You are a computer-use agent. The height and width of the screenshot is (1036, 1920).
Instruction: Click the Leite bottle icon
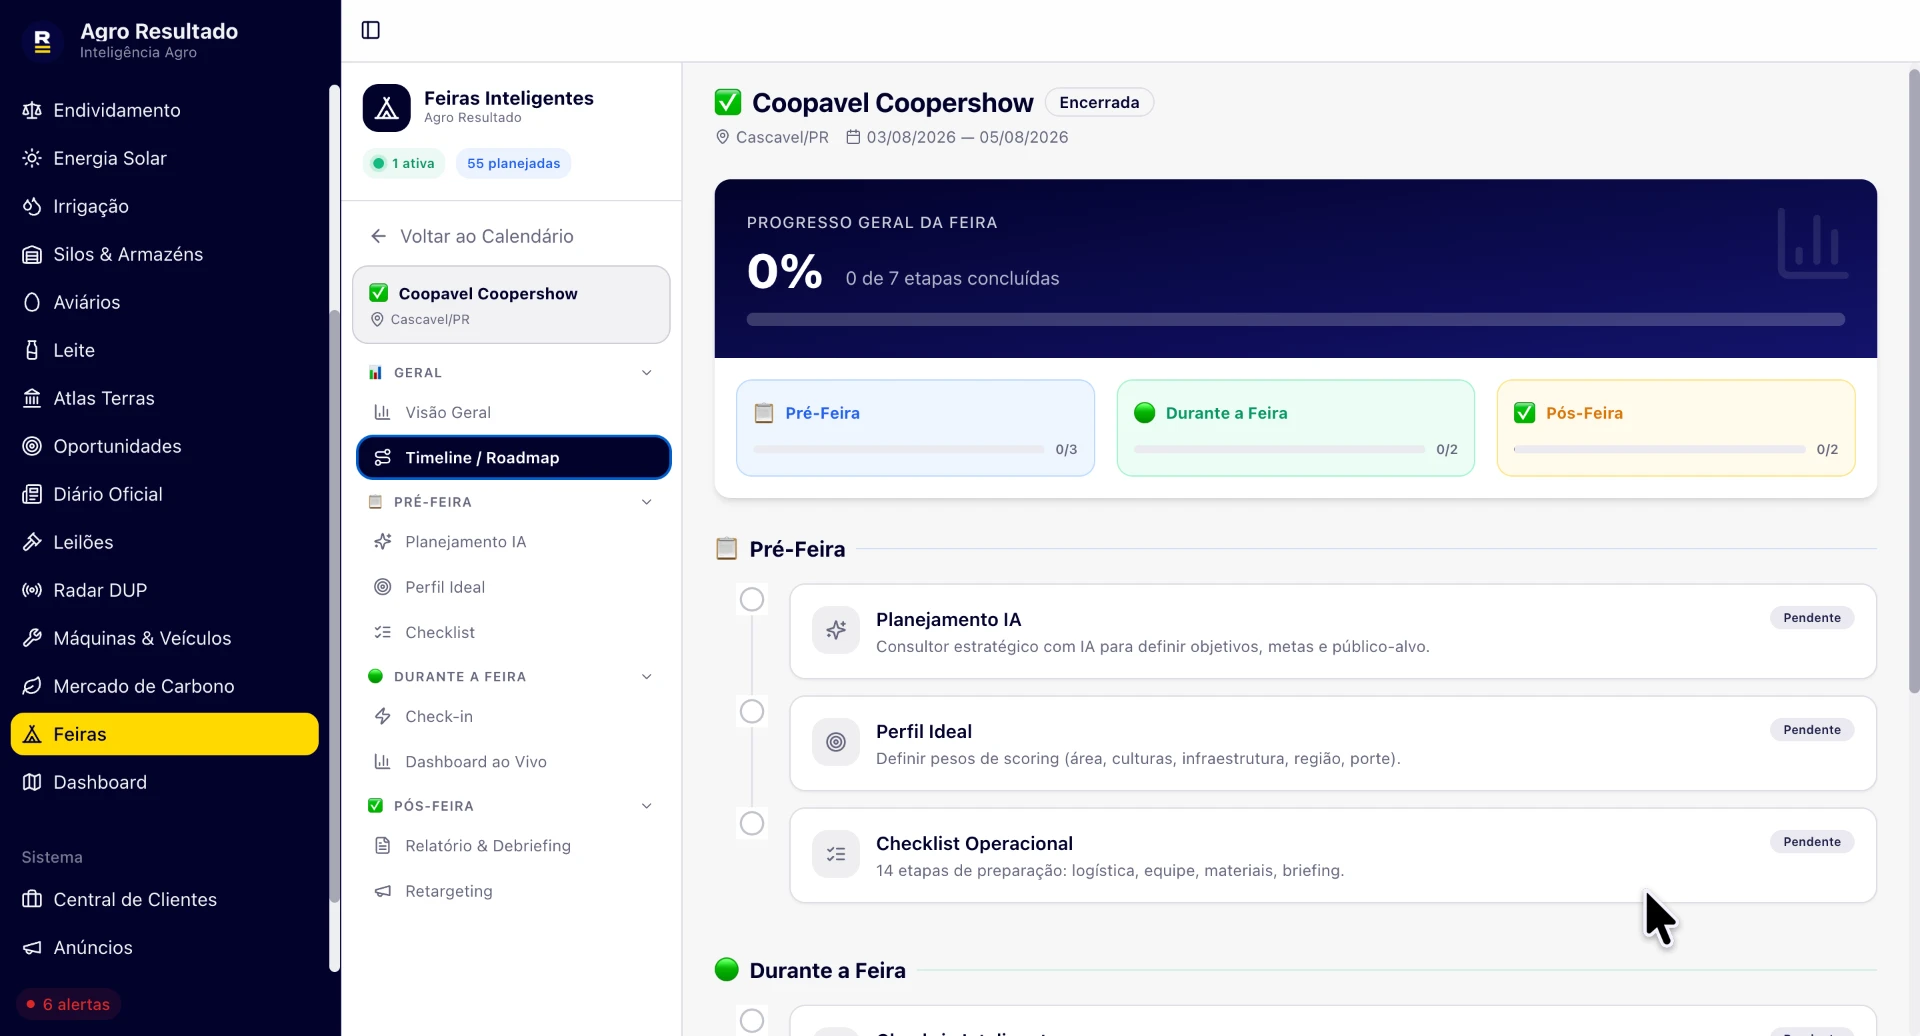tap(32, 350)
